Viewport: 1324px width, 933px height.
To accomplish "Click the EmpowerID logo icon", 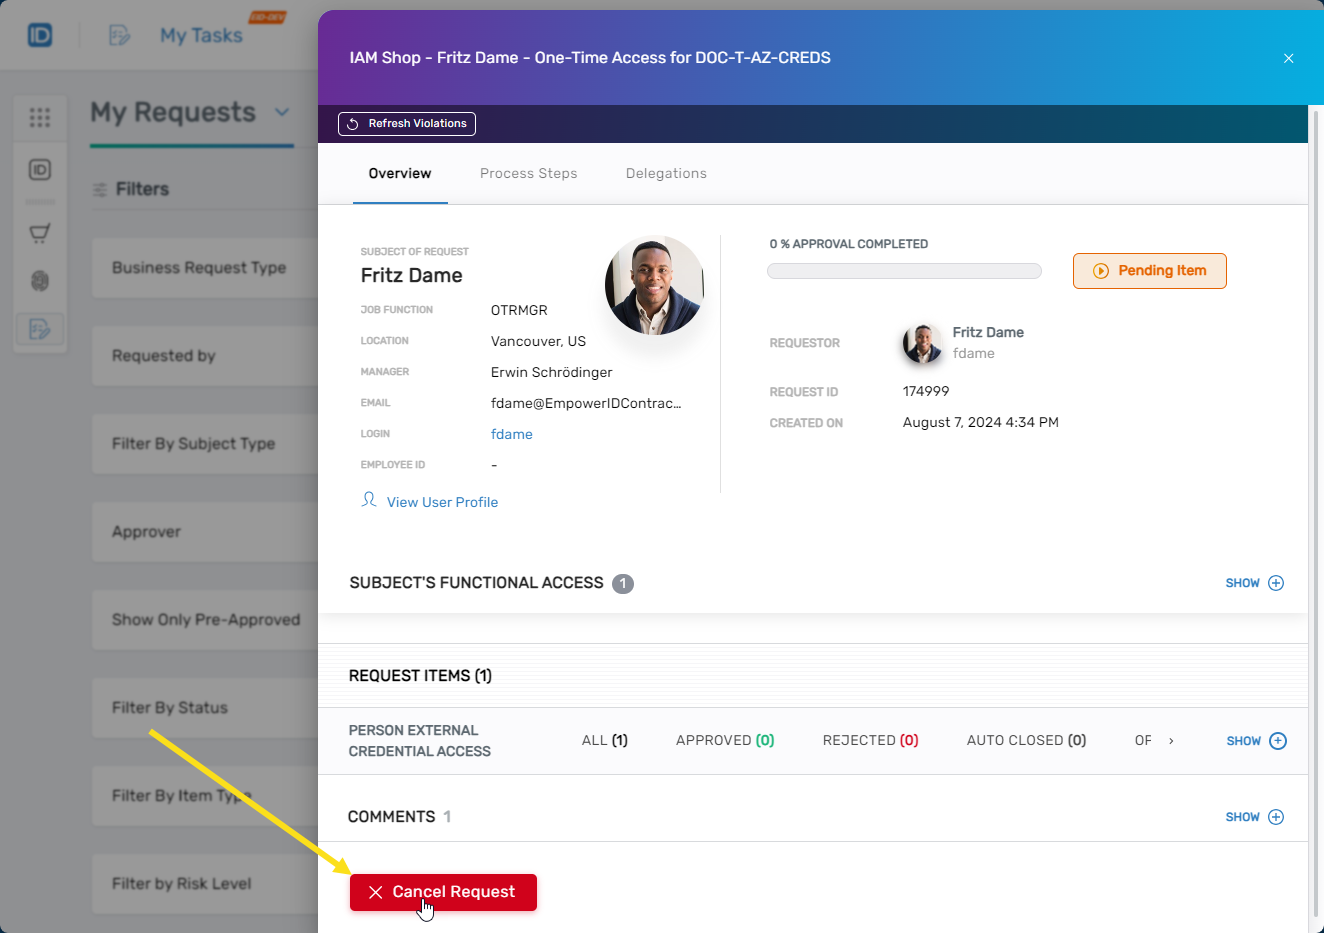I will coord(40,36).
